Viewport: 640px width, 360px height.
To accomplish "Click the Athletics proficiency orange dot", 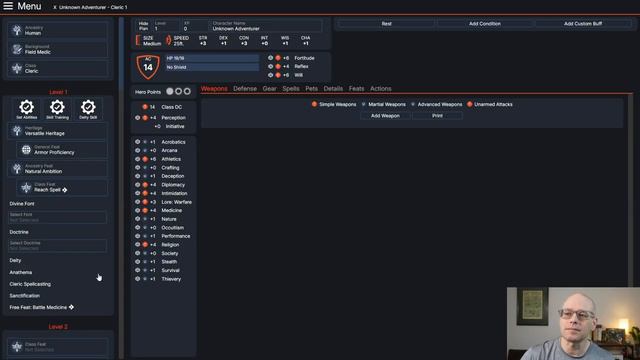I will coord(145,159).
